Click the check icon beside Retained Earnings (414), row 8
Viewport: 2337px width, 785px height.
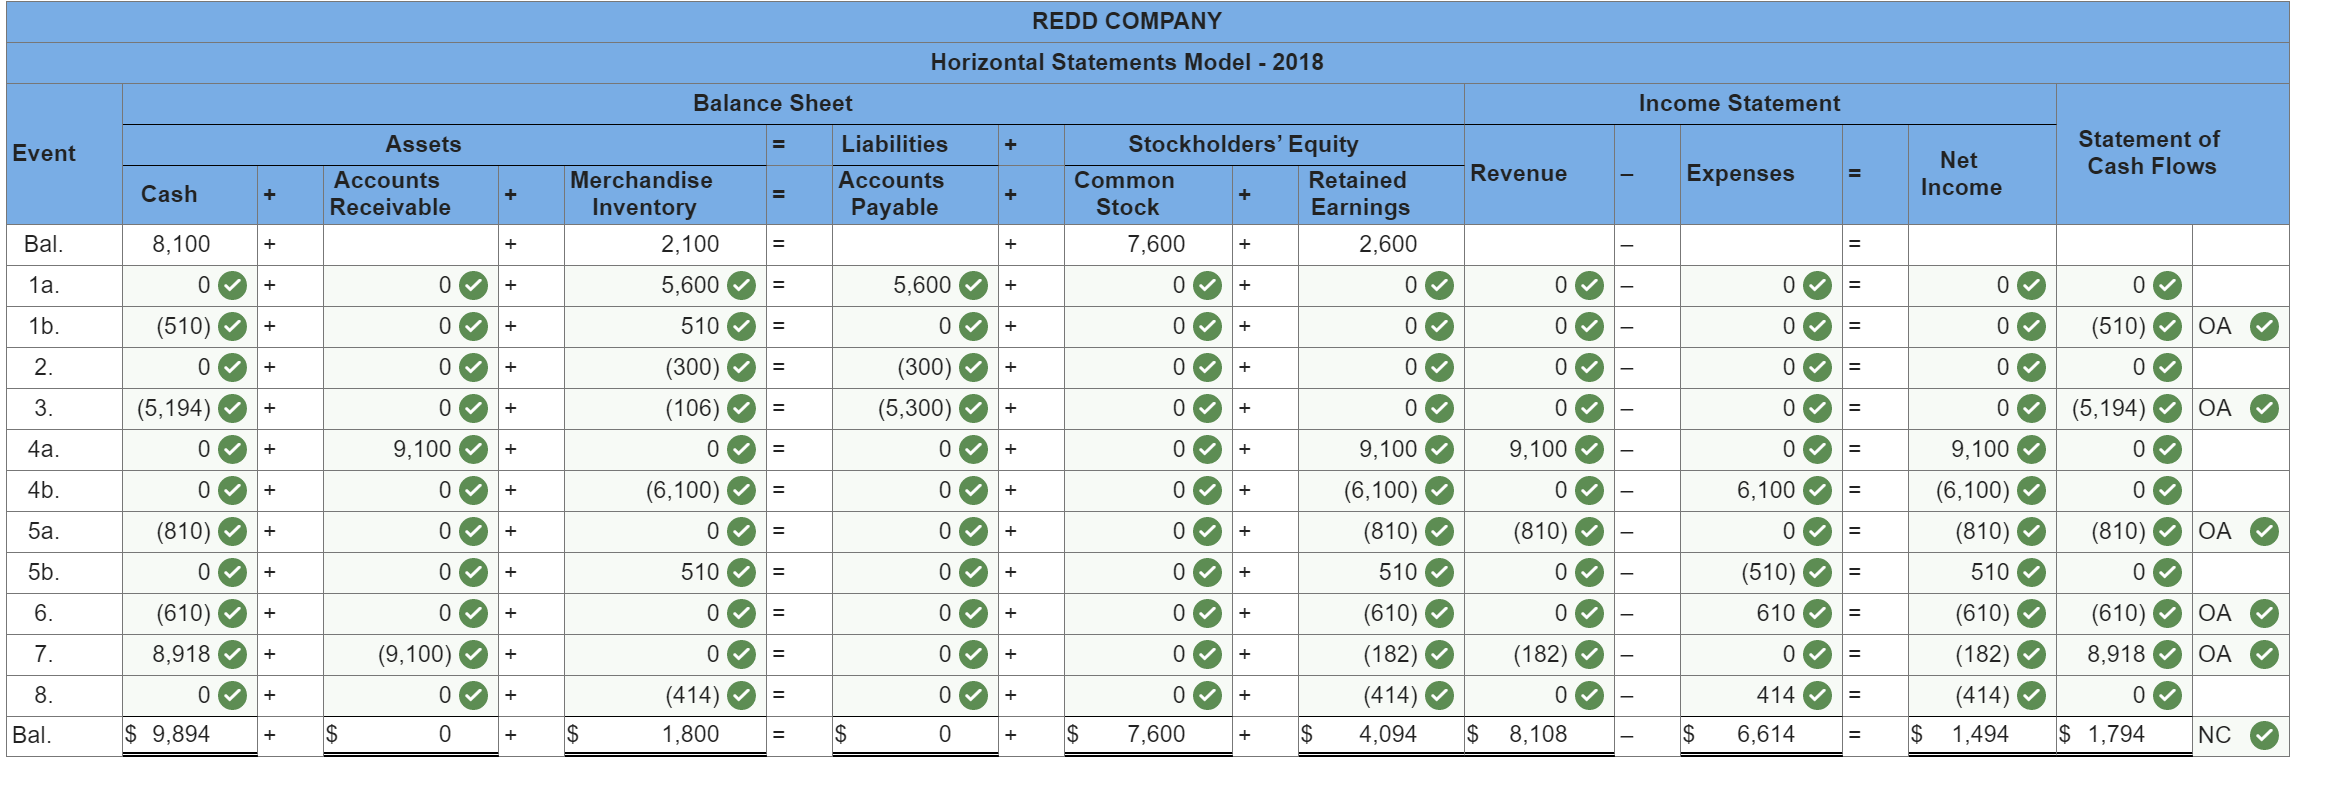tap(1439, 695)
